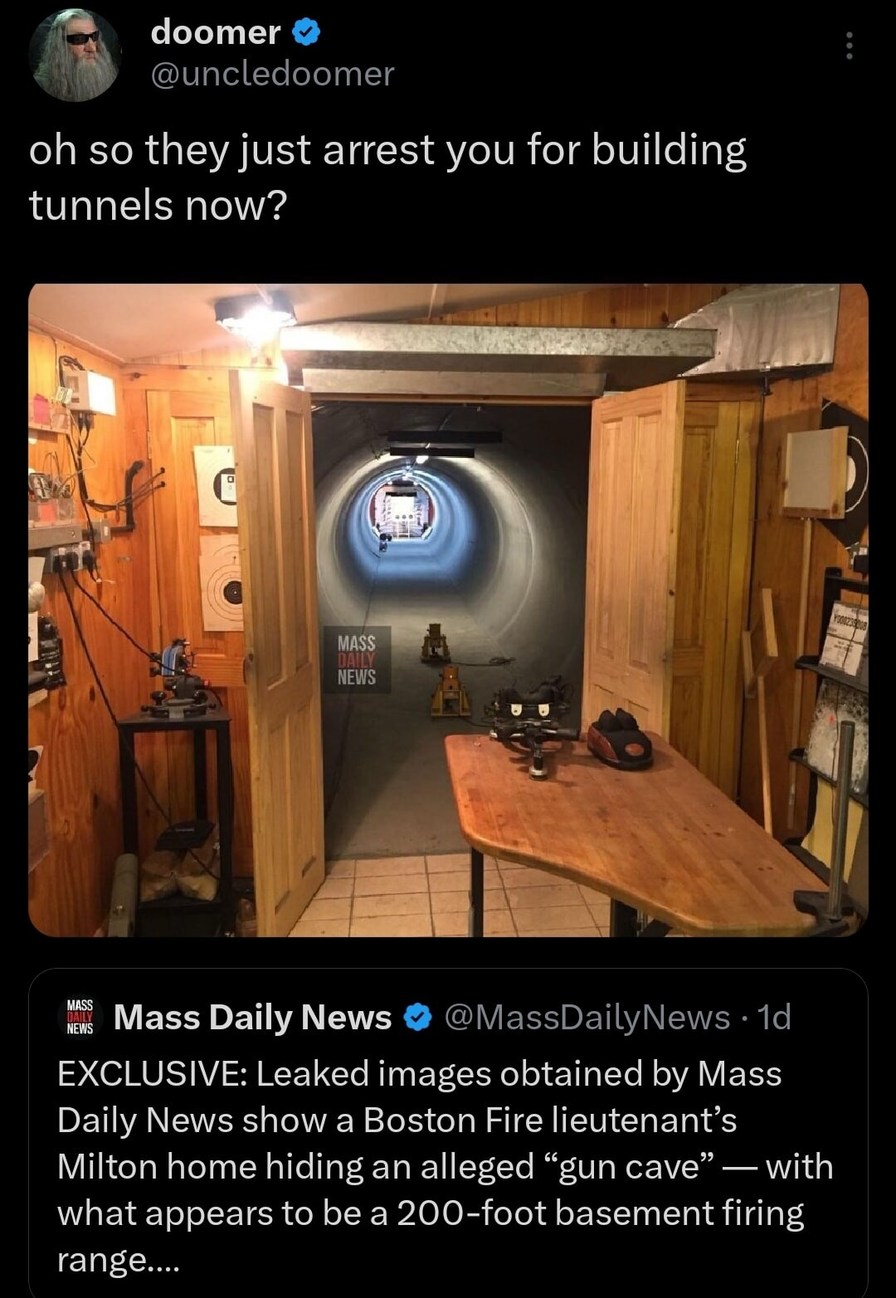Open the attached tunnel firing range photo
The image size is (896, 1298).
(x=448, y=610)
